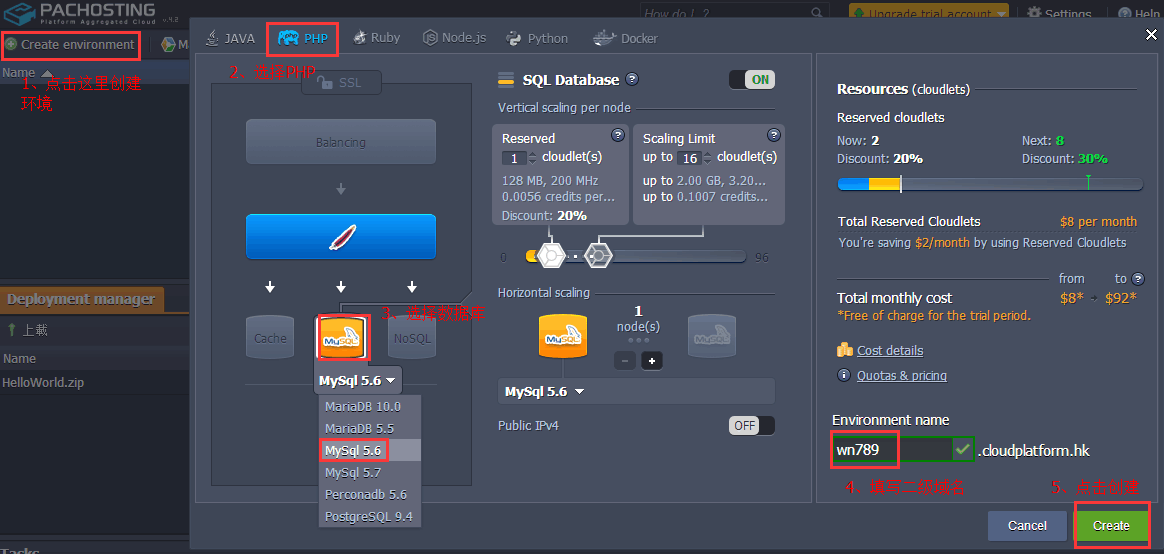The image size is (1164, 554).
Task: Click the Cache node icon
Action: [270, 338]
